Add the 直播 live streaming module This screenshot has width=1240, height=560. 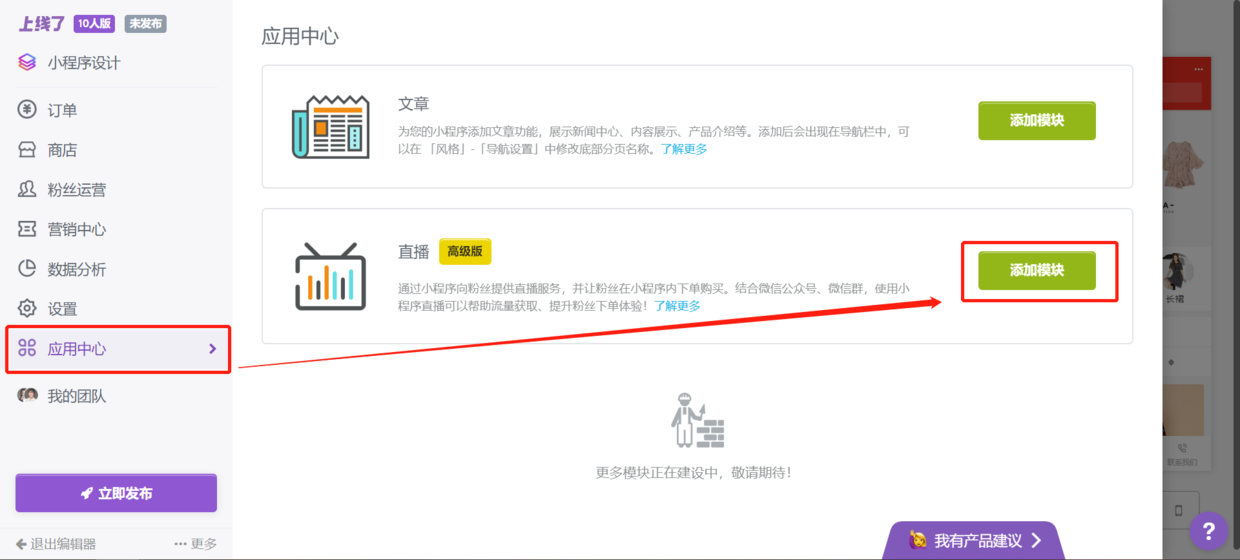pyautogui.click(x=1036, y=271)
